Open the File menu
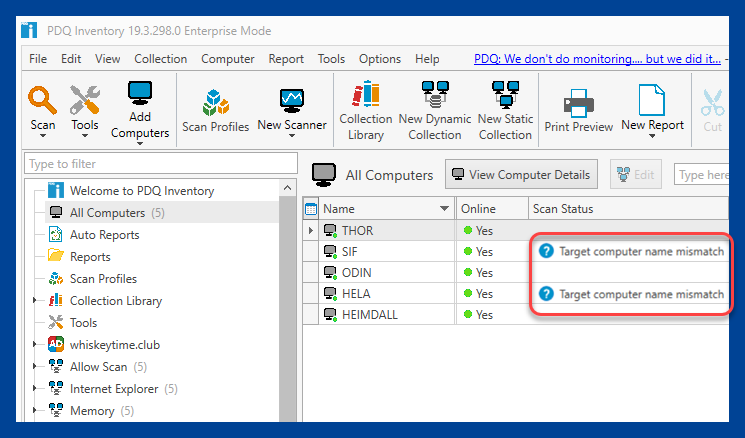745x438 pixels. [x=38, y=59]
